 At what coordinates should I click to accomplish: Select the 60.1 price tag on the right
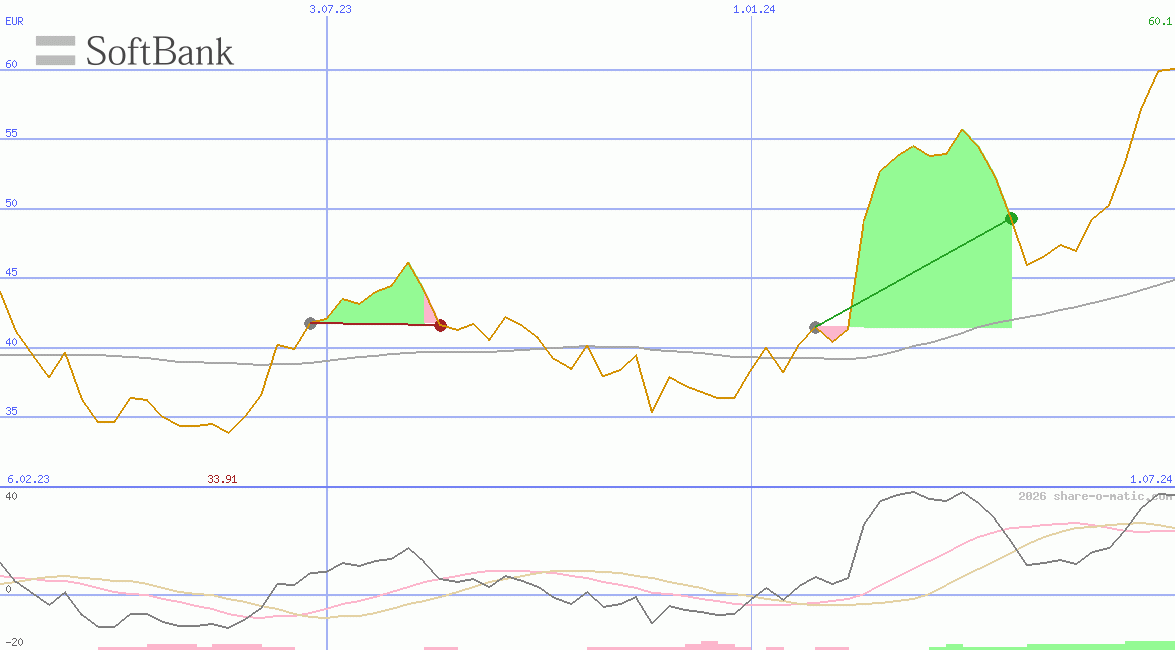(1160, 22)
